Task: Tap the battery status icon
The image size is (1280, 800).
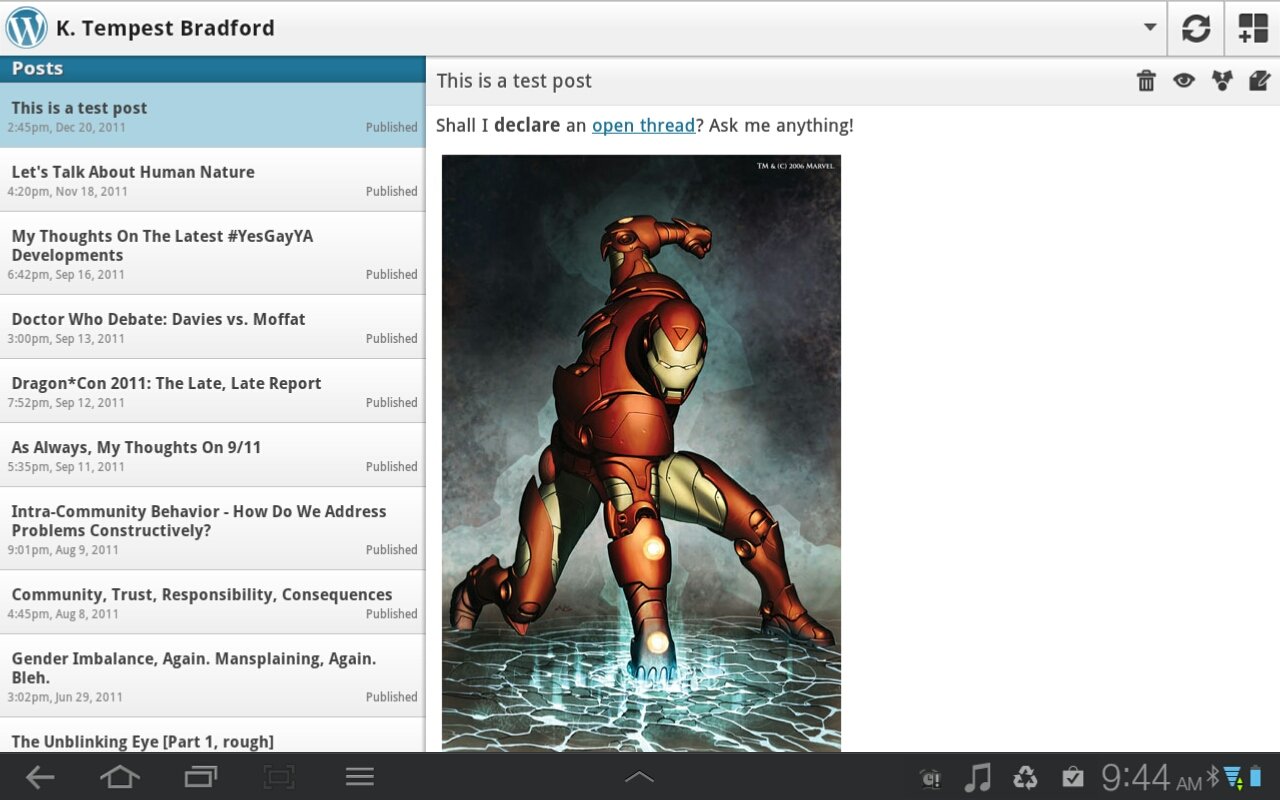Action: 1256,777
